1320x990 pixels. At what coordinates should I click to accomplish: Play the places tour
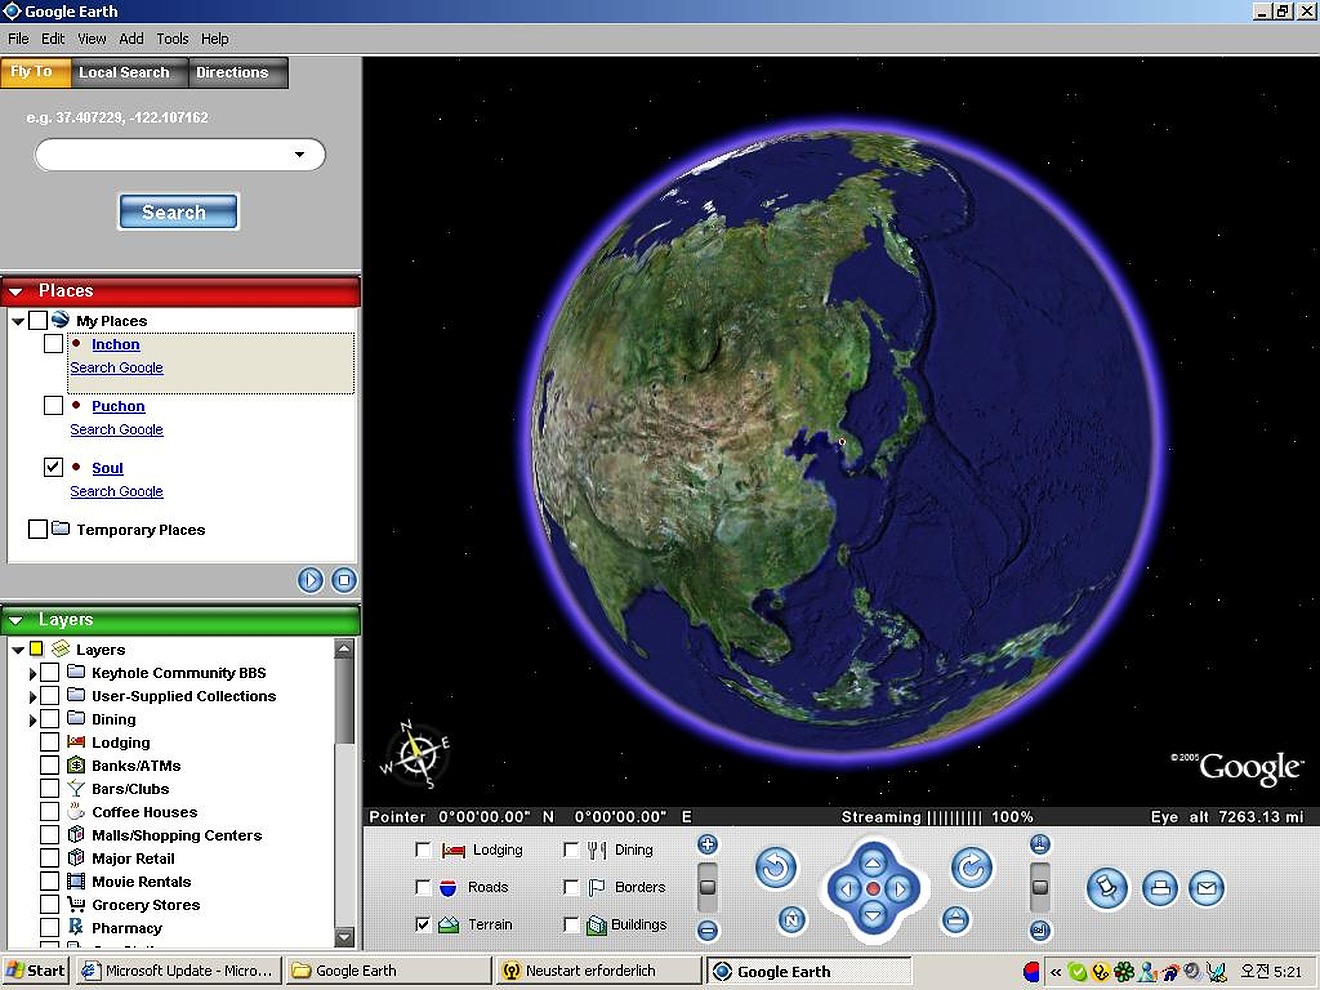pyautogui.click(x=311, y=580)
